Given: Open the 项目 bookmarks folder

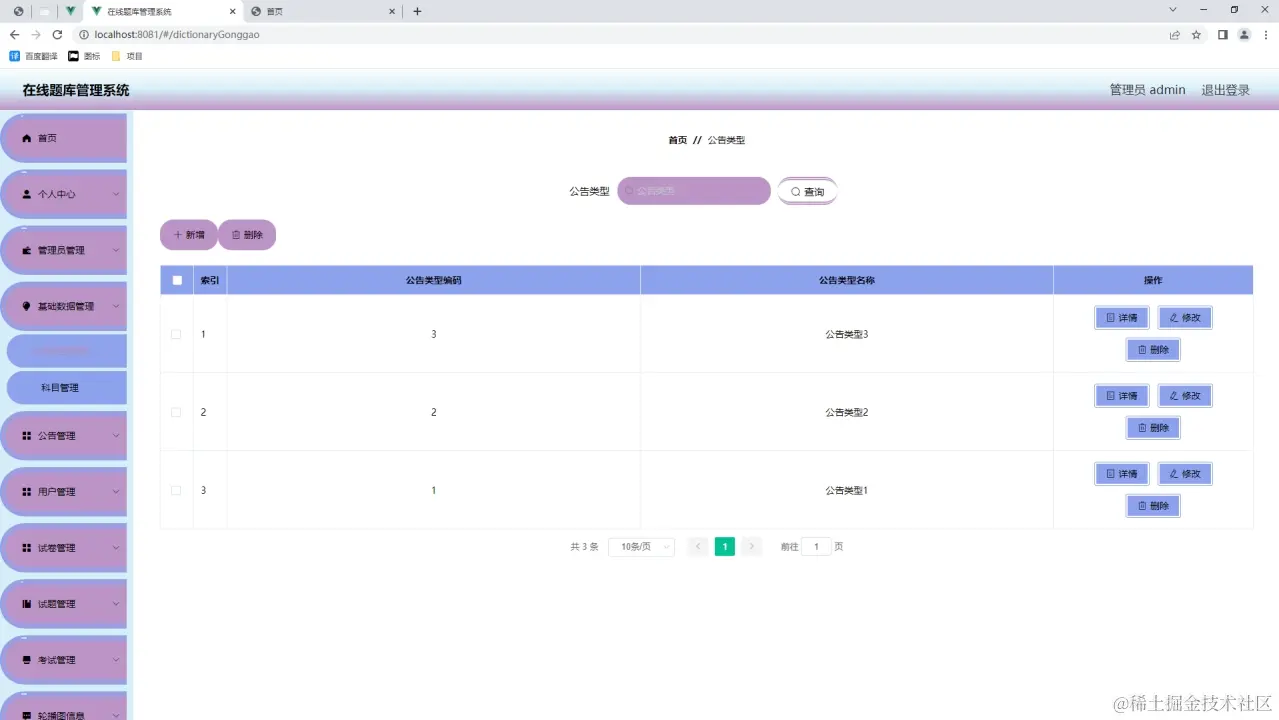Looking at the screenshot, I should point(127,56).
